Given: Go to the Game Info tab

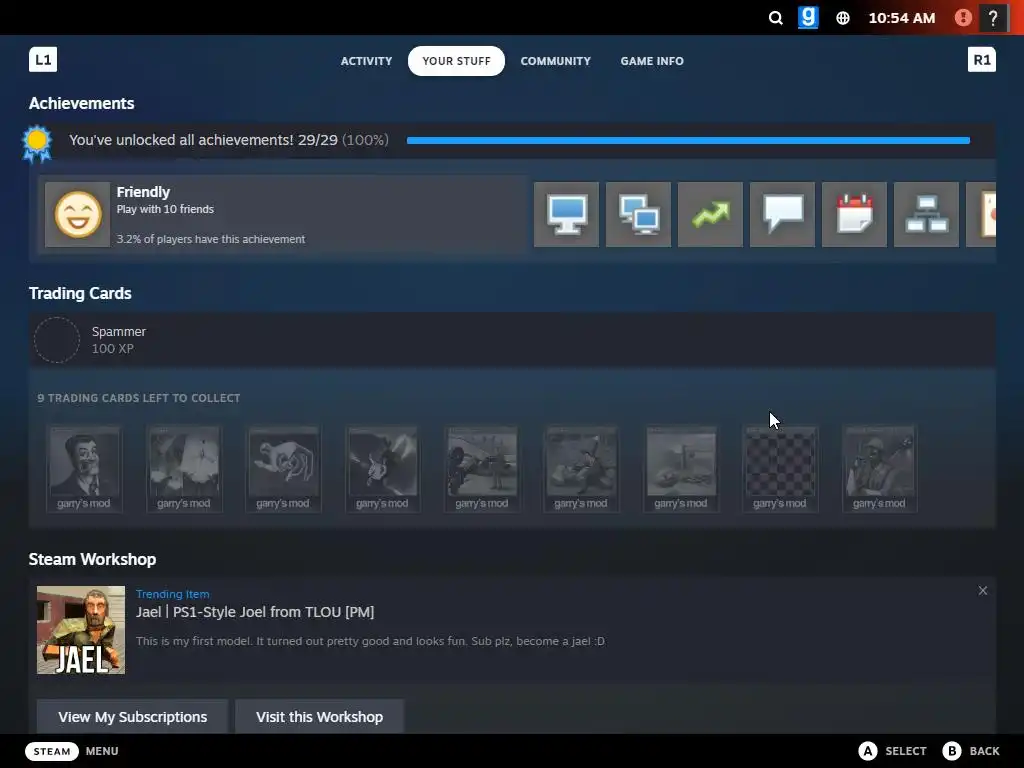Looking at the screenshot, I should (x=652, y=61).
